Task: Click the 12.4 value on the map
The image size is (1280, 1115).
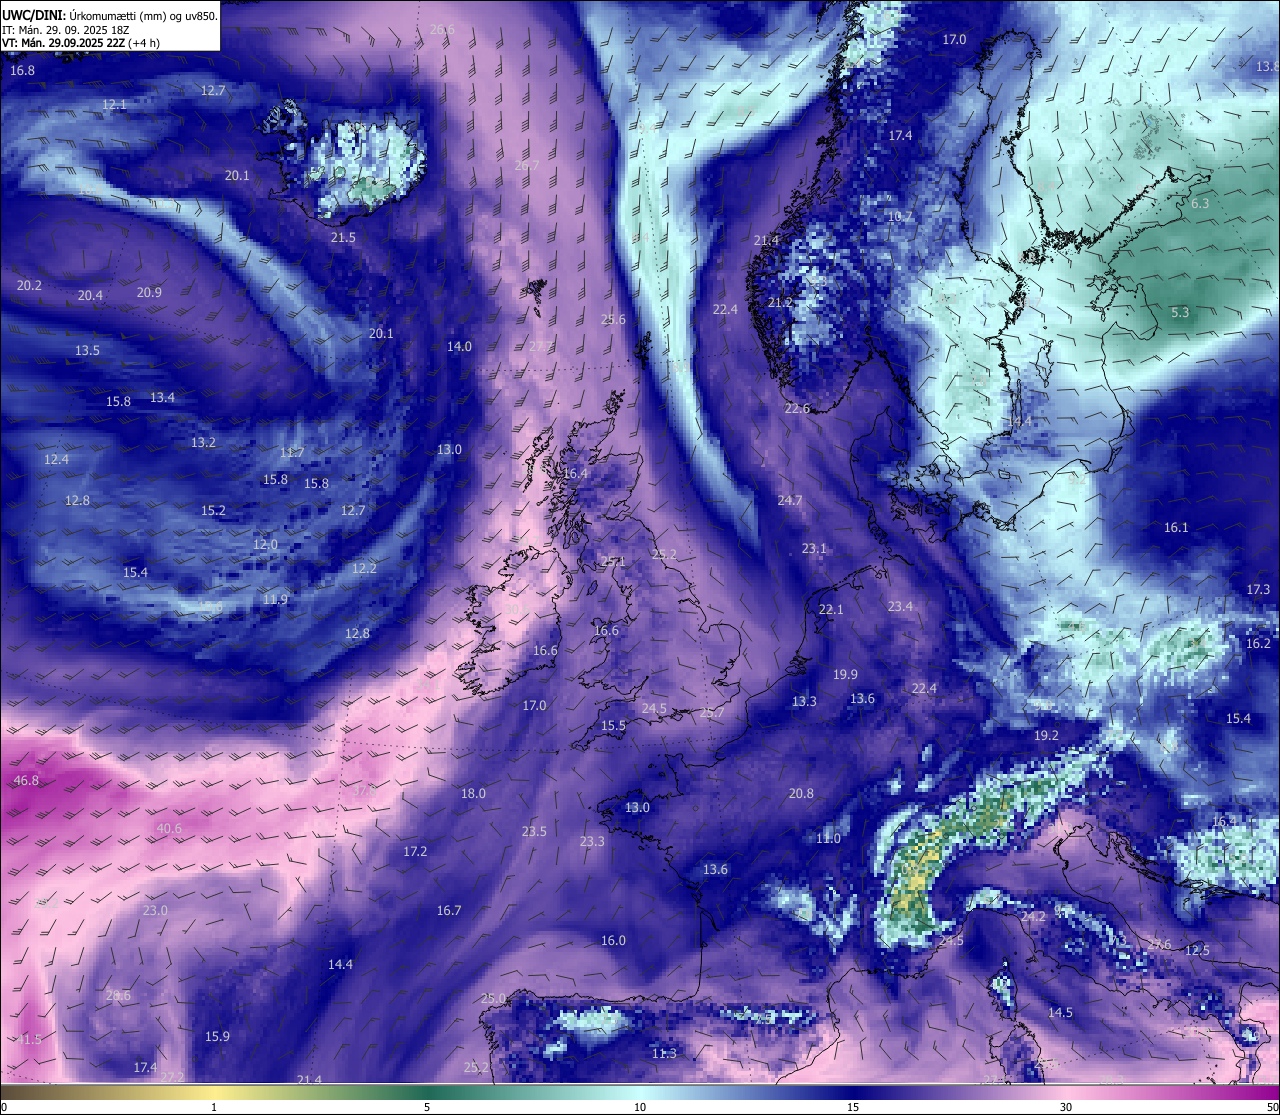Action: (56, 459)
